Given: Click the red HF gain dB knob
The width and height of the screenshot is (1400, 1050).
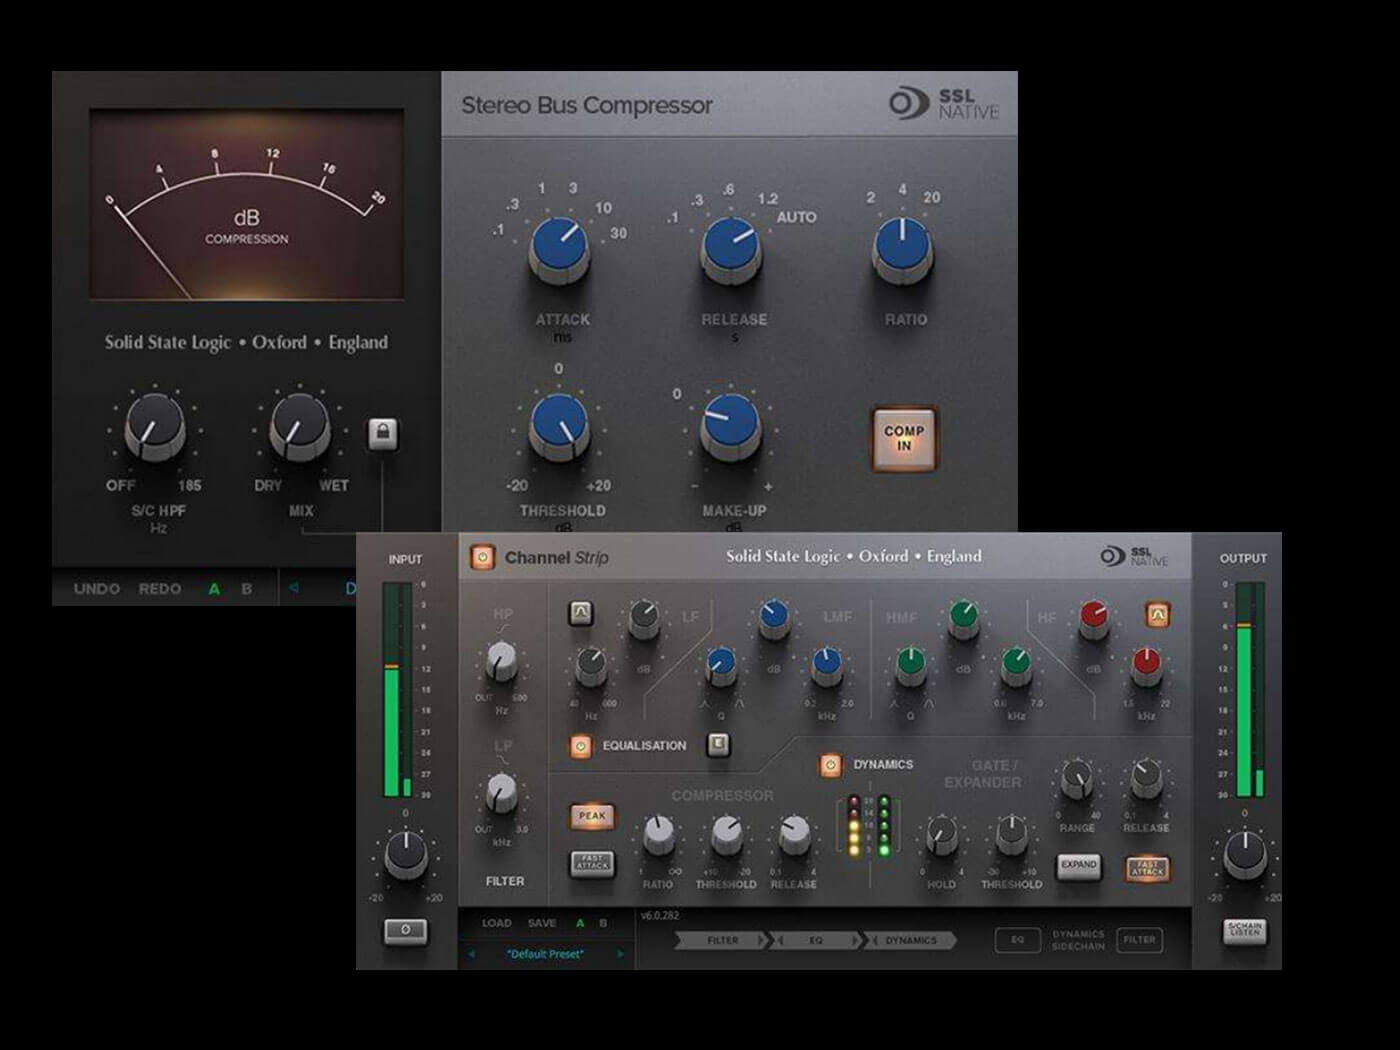Looking at the screenshot, I should [1093, 620].
